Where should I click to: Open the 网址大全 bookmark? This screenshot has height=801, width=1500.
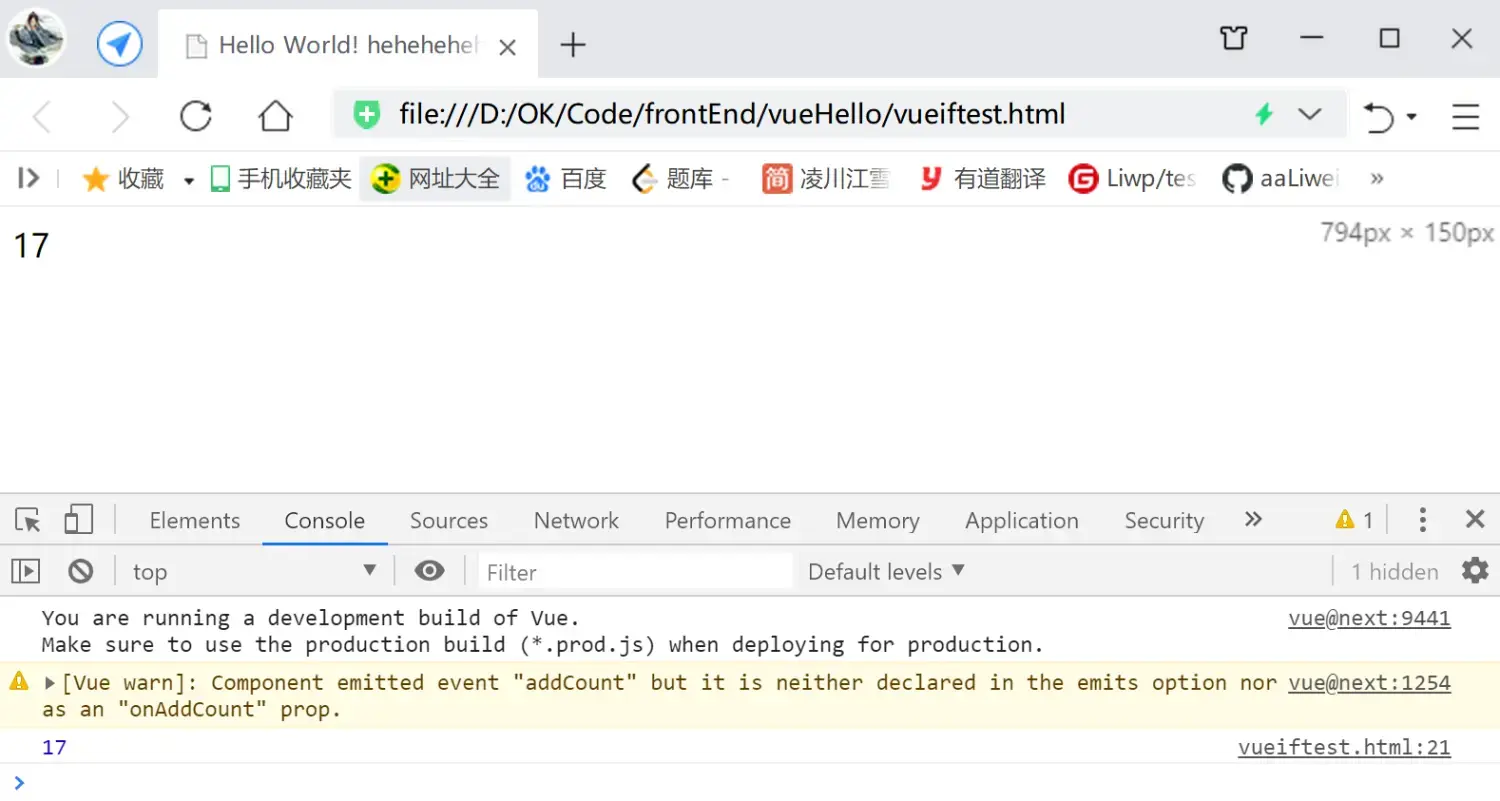point(435,179)
